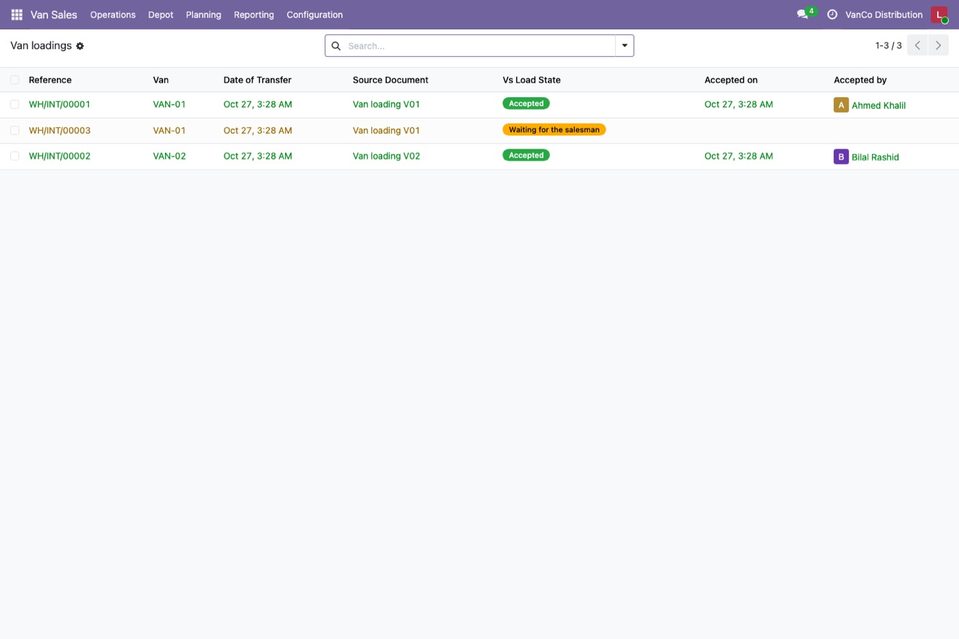959x639 pixels.
Task: Sort by the Vs Load State header
Action: 531,80
